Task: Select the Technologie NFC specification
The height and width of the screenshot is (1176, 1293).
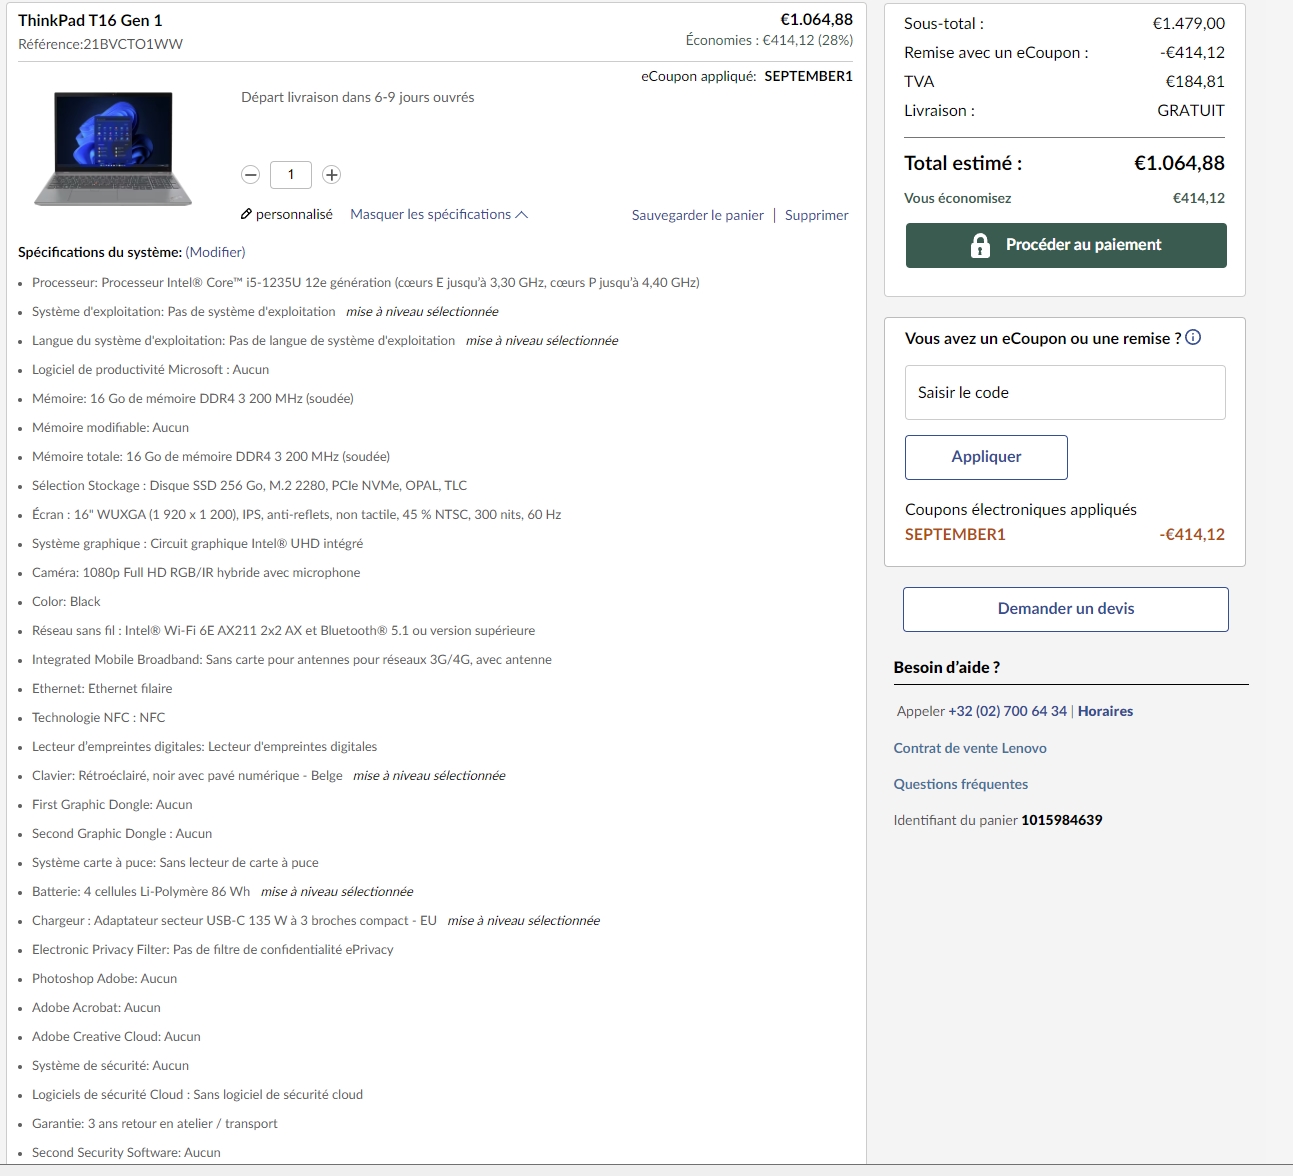Action: point(99,718)
